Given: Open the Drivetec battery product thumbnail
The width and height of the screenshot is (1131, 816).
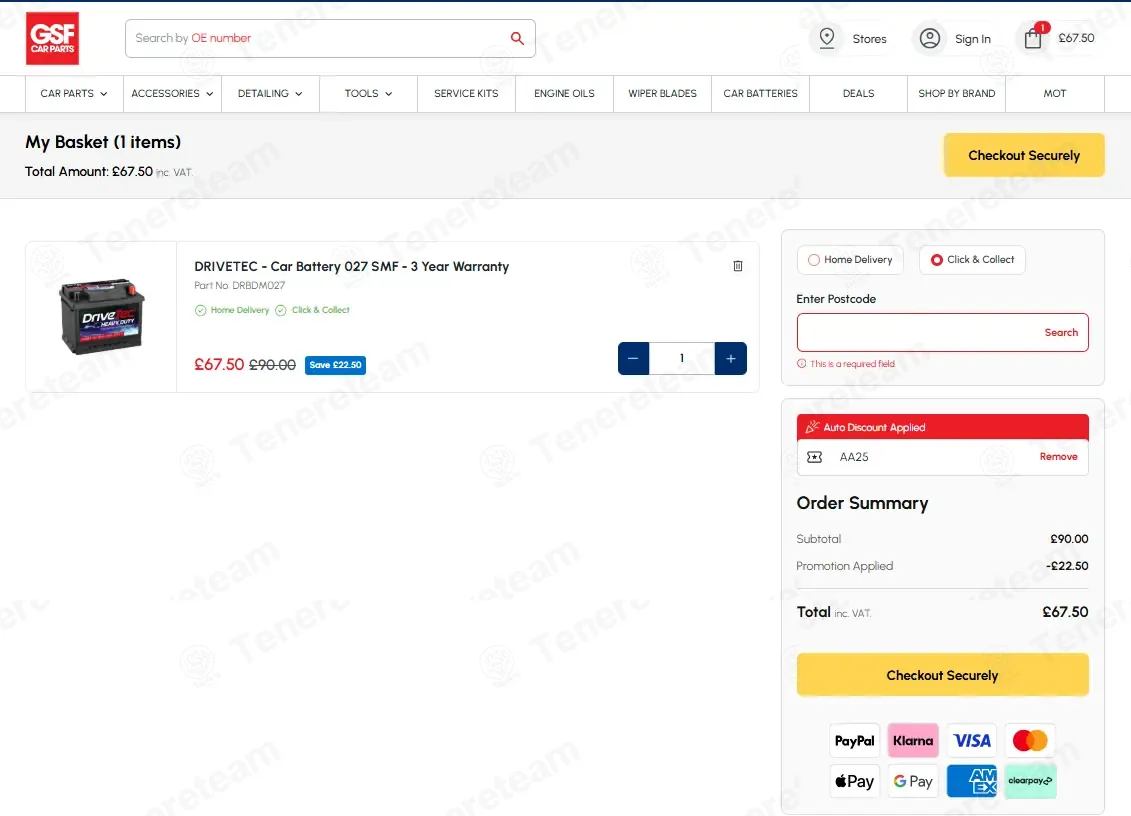Looking at the screenshot, I should tap(102, 317).
